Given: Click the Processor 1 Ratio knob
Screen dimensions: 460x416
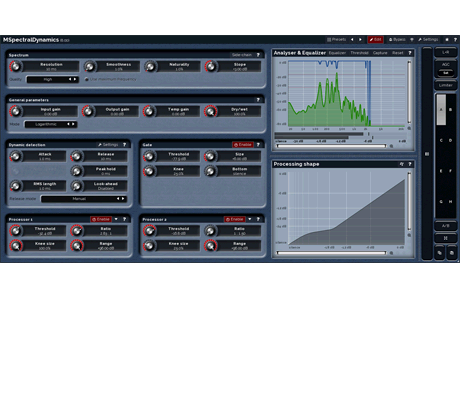Looking at the screenshot, I should (x=76, y=231).
